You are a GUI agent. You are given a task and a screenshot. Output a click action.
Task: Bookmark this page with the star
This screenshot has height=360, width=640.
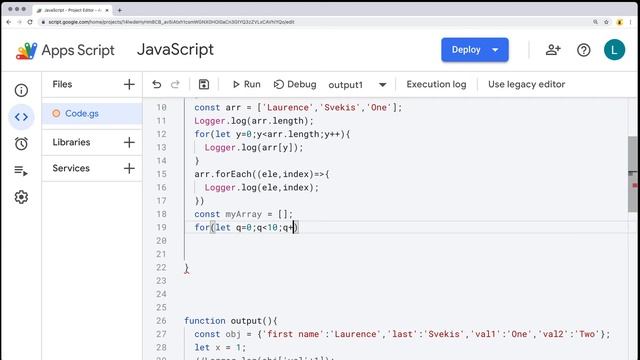click(x=607, y=22)
